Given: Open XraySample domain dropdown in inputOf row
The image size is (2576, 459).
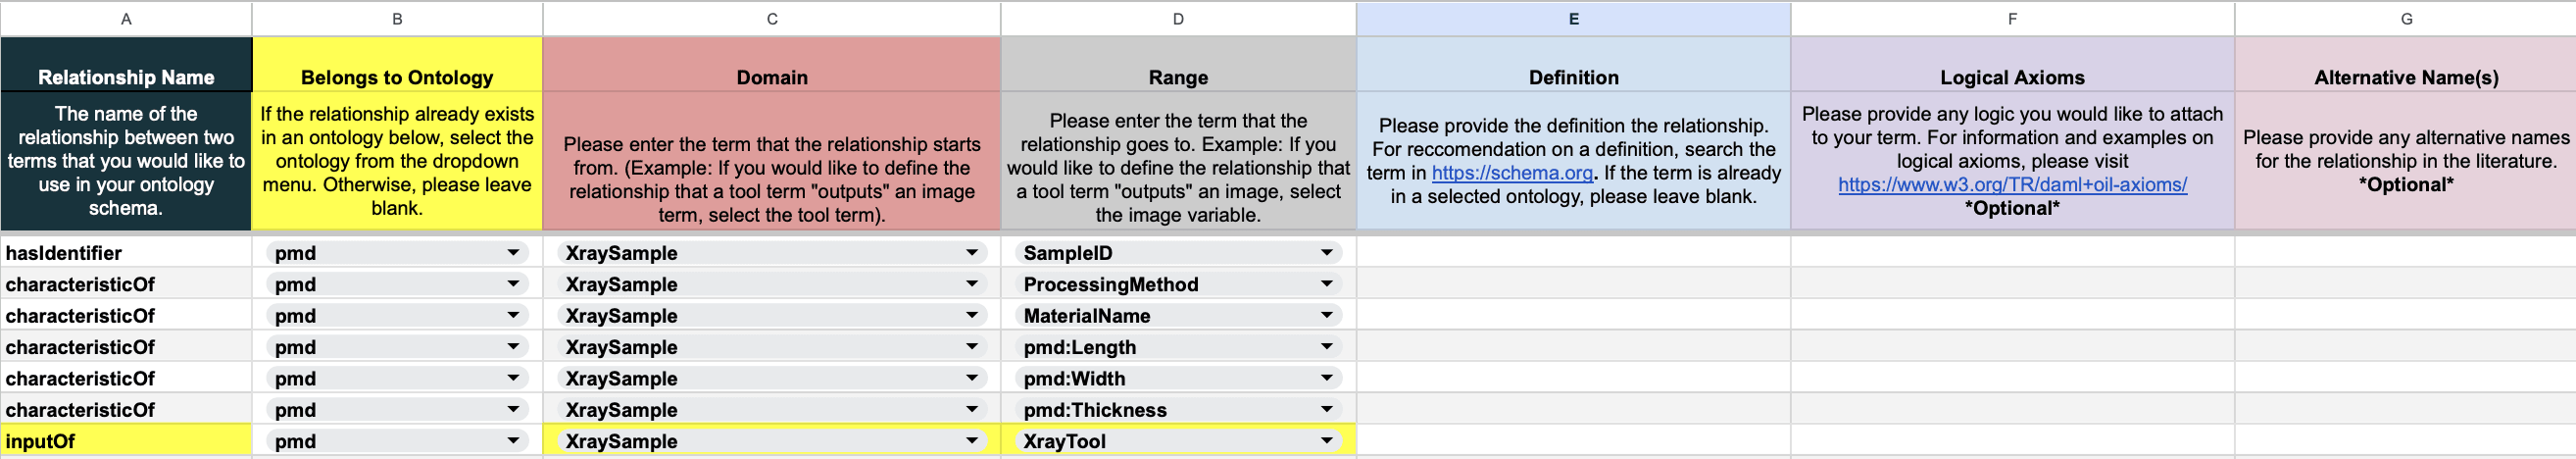Looking at the screenshot, I should click(x=971, y=441).
